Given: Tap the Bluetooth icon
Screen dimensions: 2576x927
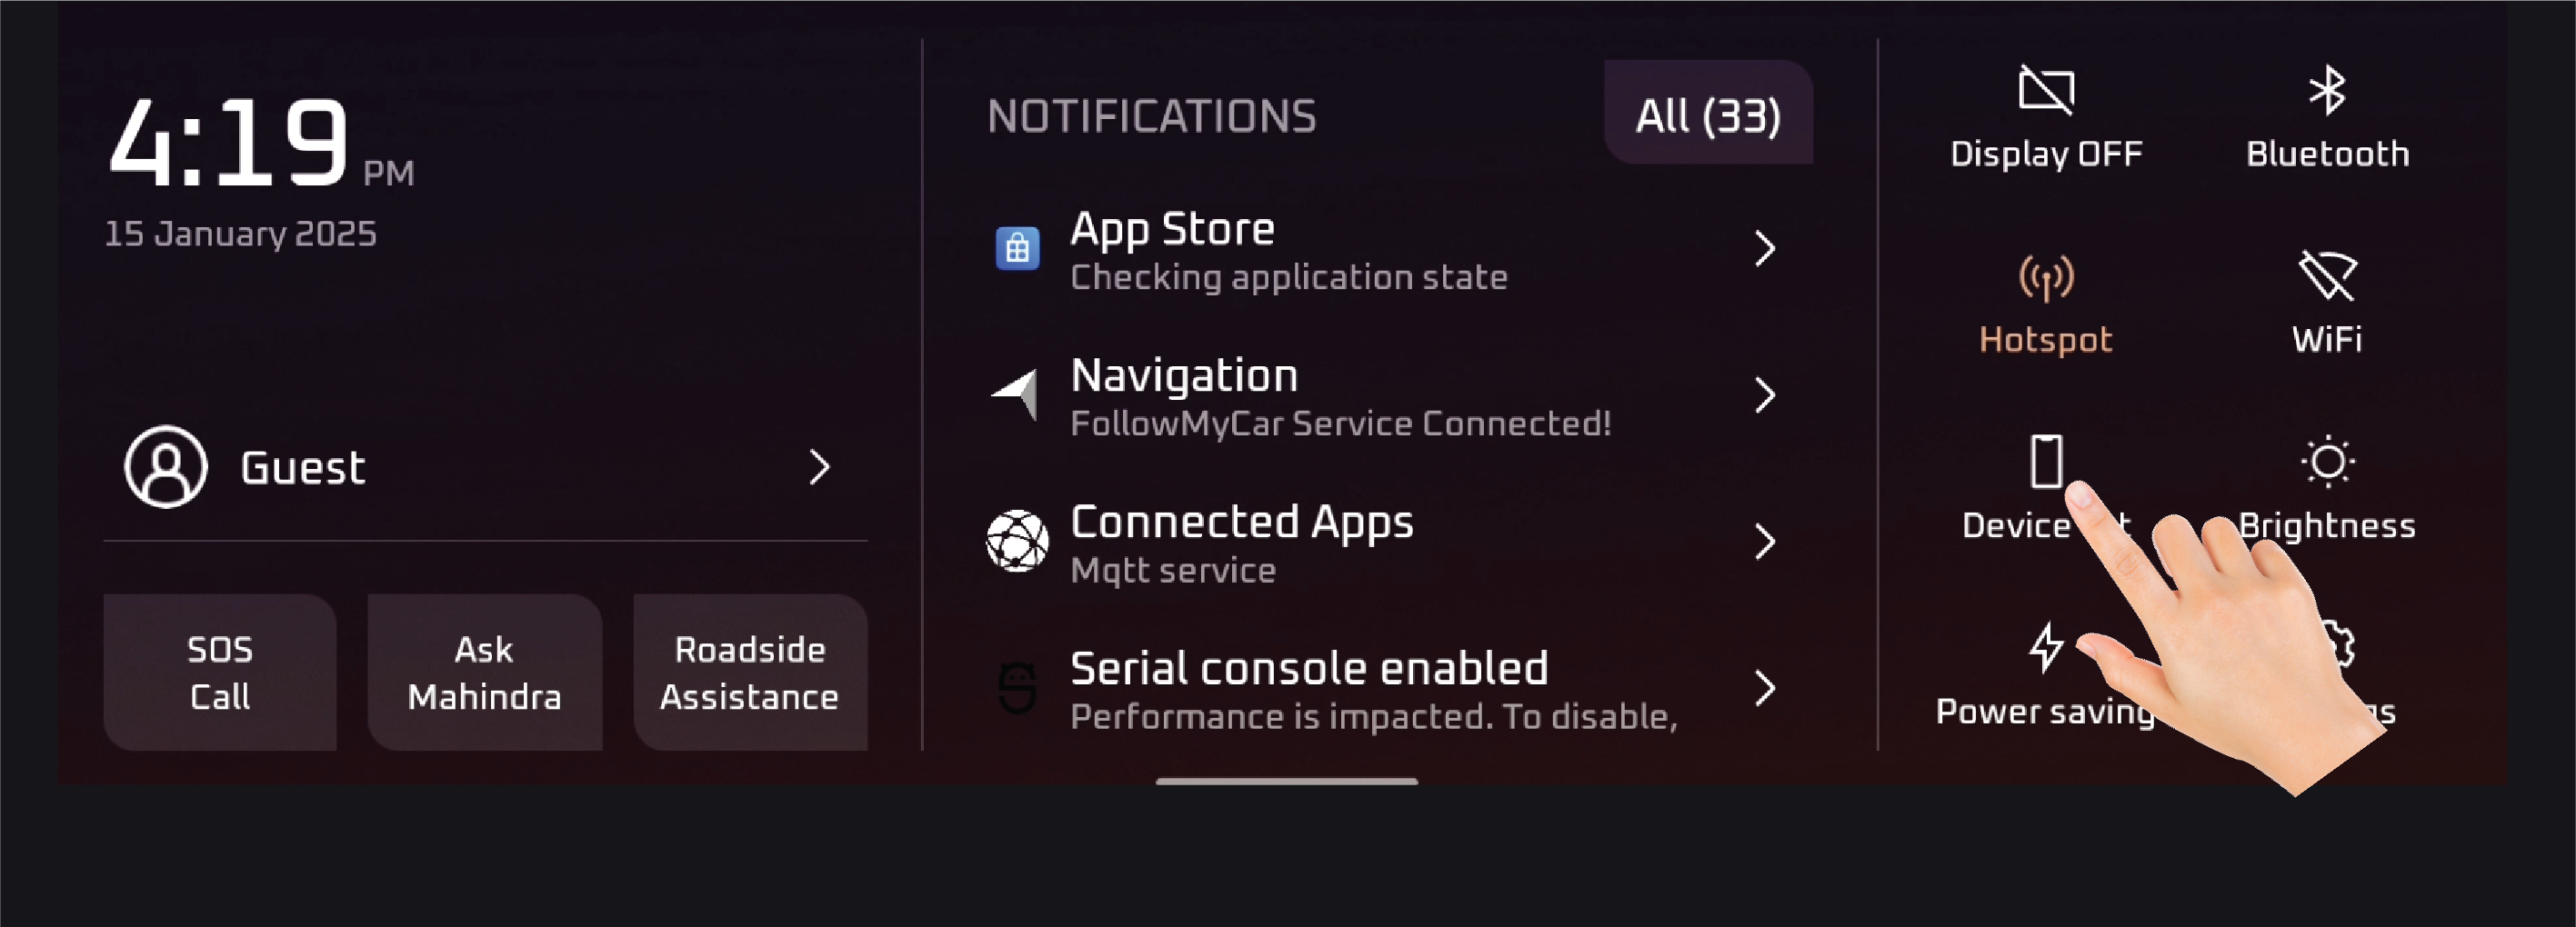Looking at the screenshot, I should coord(2327,91).
